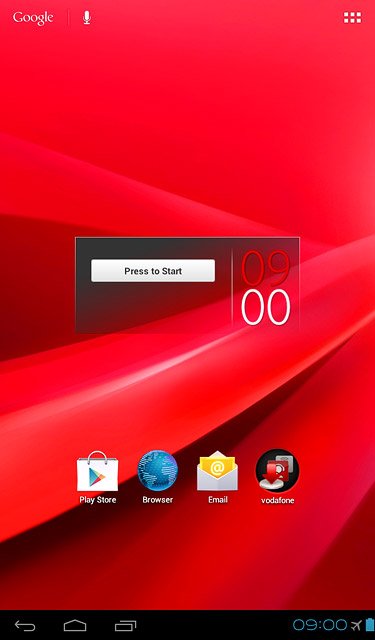The height and width of the screenshot is (640, 375).
Task: Go back using the back arrow
Action: point(25,625)
